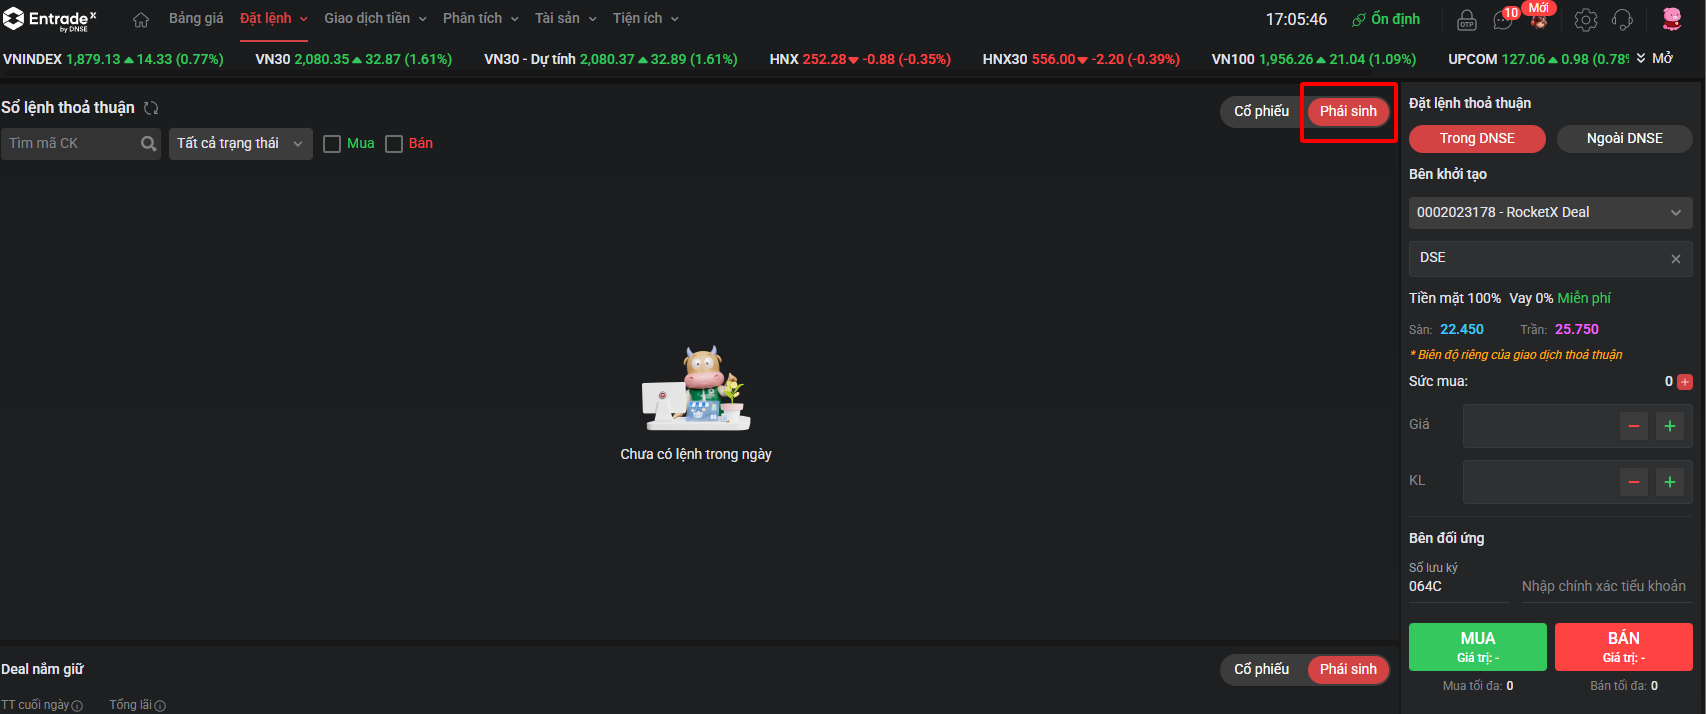Open the settings gear icon
The height and width of the screenshot is (714, 1706).
tap(1586, 20)
